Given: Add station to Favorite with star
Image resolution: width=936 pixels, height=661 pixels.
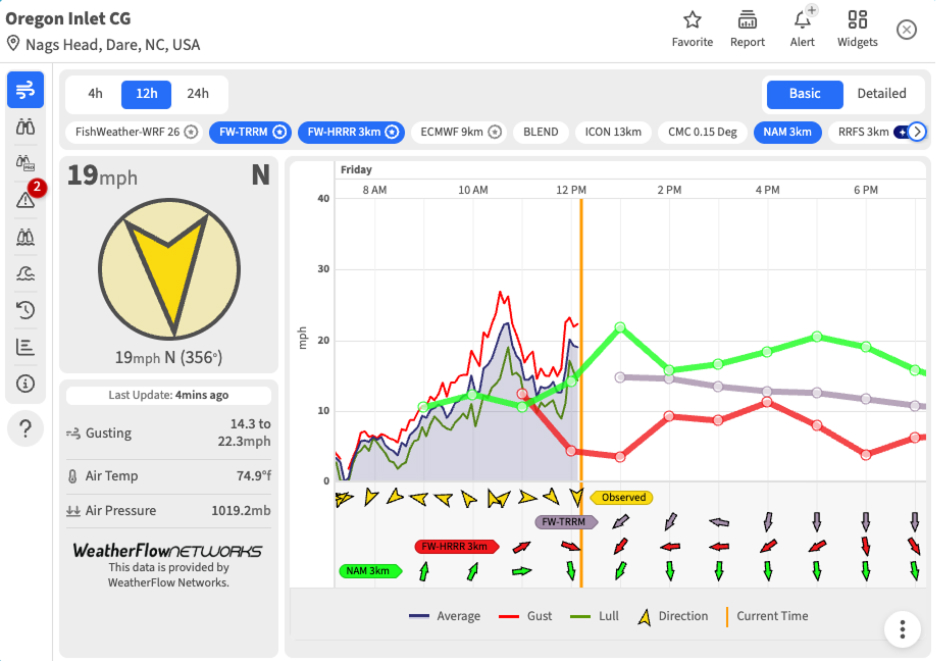Looking at the screenshot, I should (x=692, y=29).
